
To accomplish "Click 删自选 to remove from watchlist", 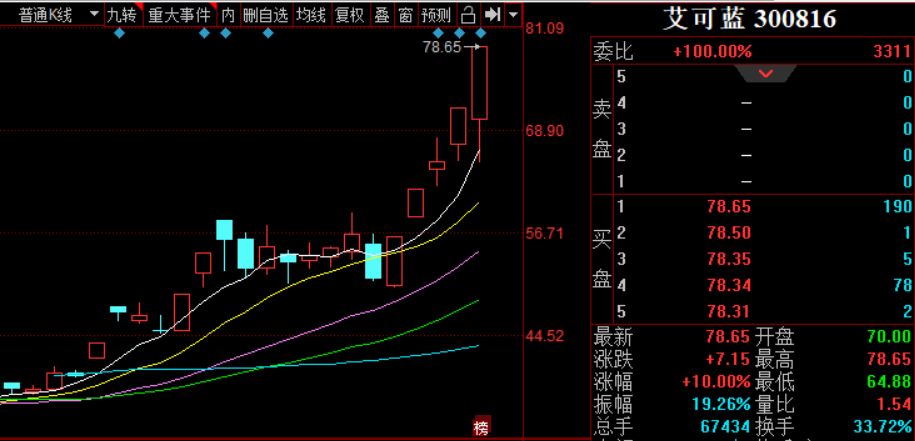I will (x=266, y=15).
